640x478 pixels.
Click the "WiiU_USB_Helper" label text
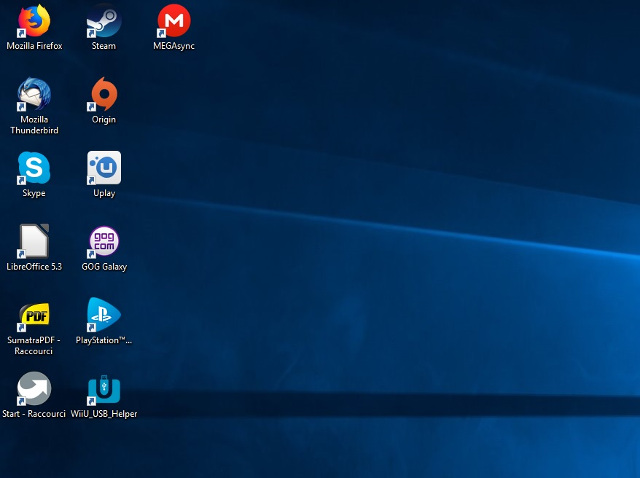(104, 414)
